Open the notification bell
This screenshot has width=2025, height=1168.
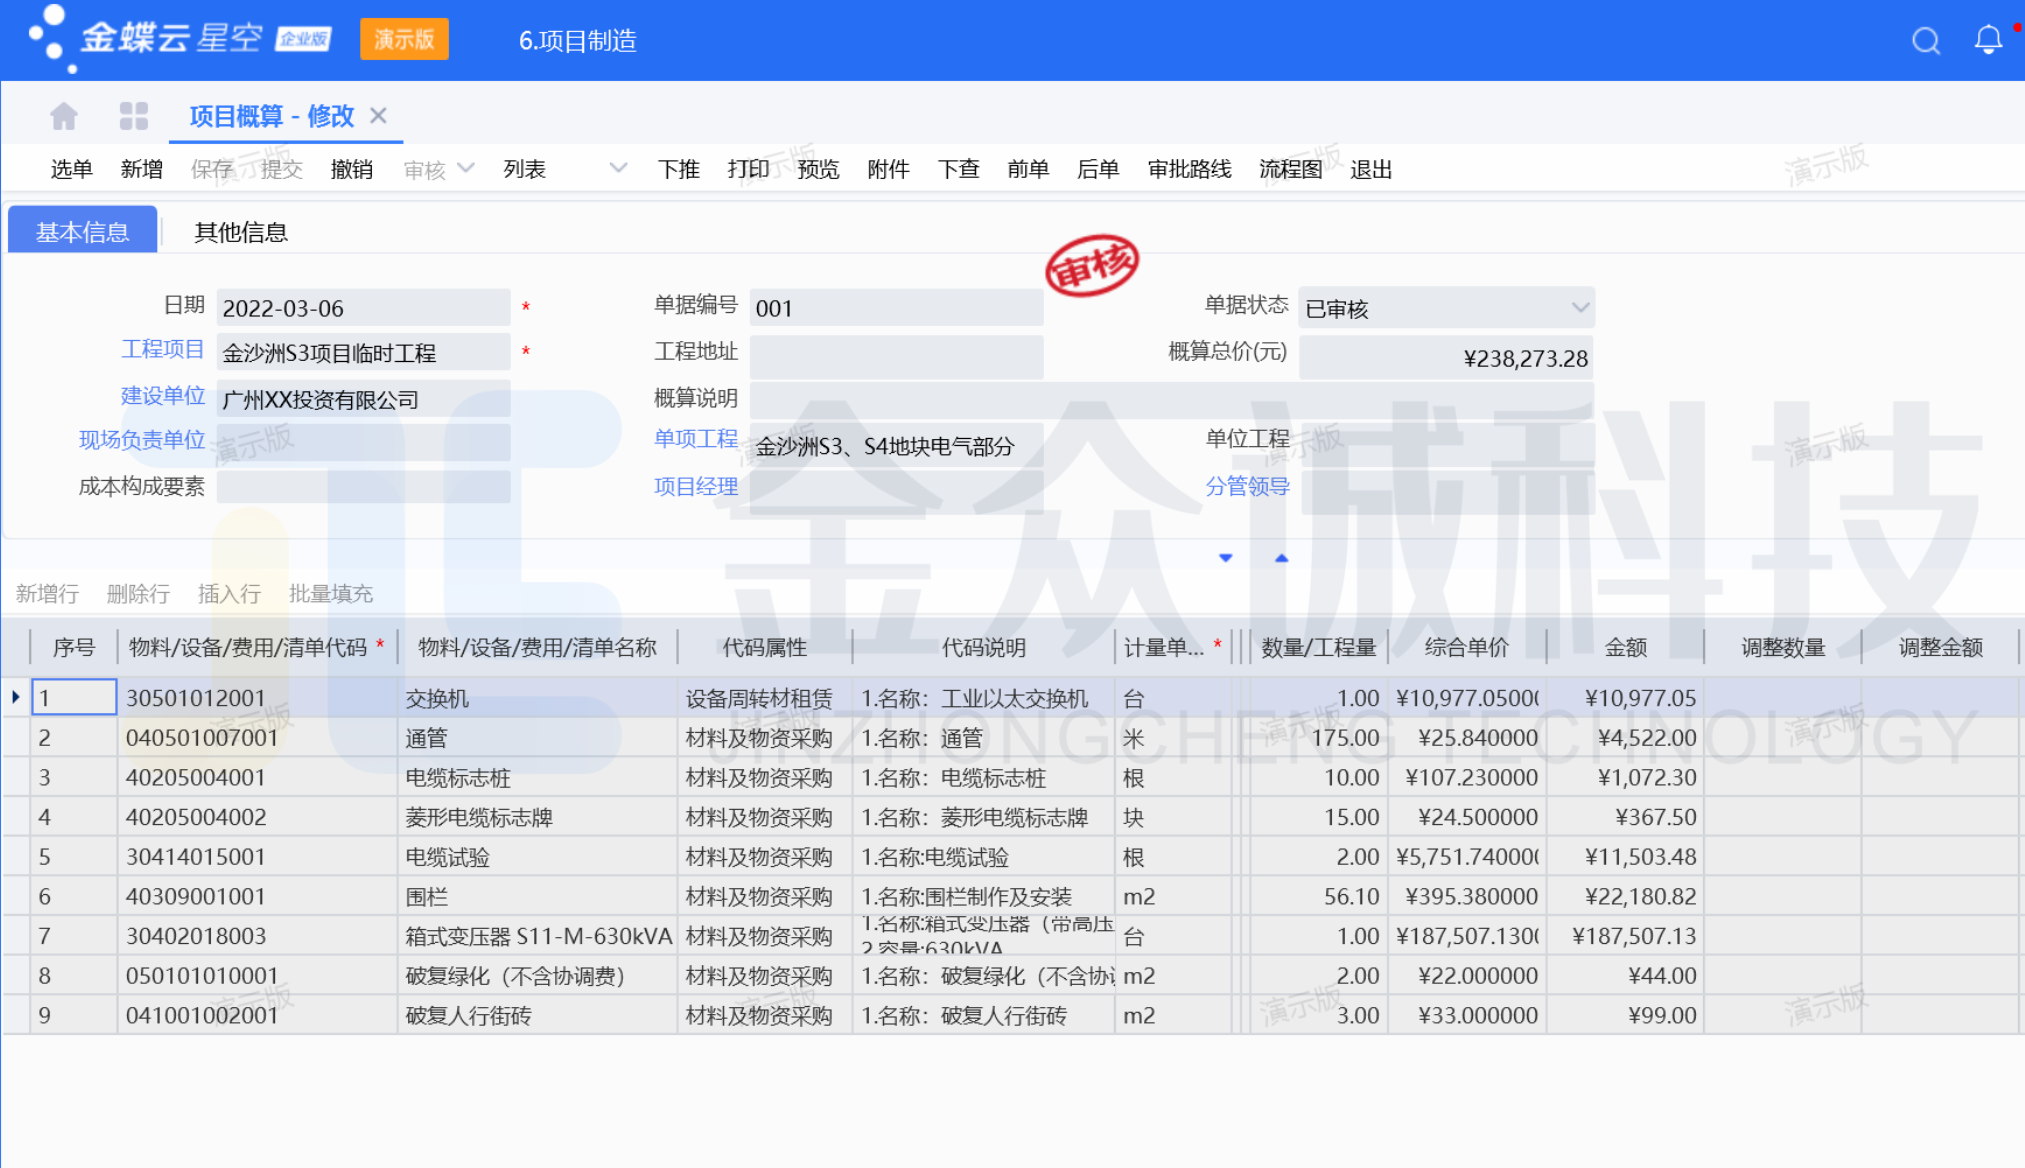(1988, 40)
